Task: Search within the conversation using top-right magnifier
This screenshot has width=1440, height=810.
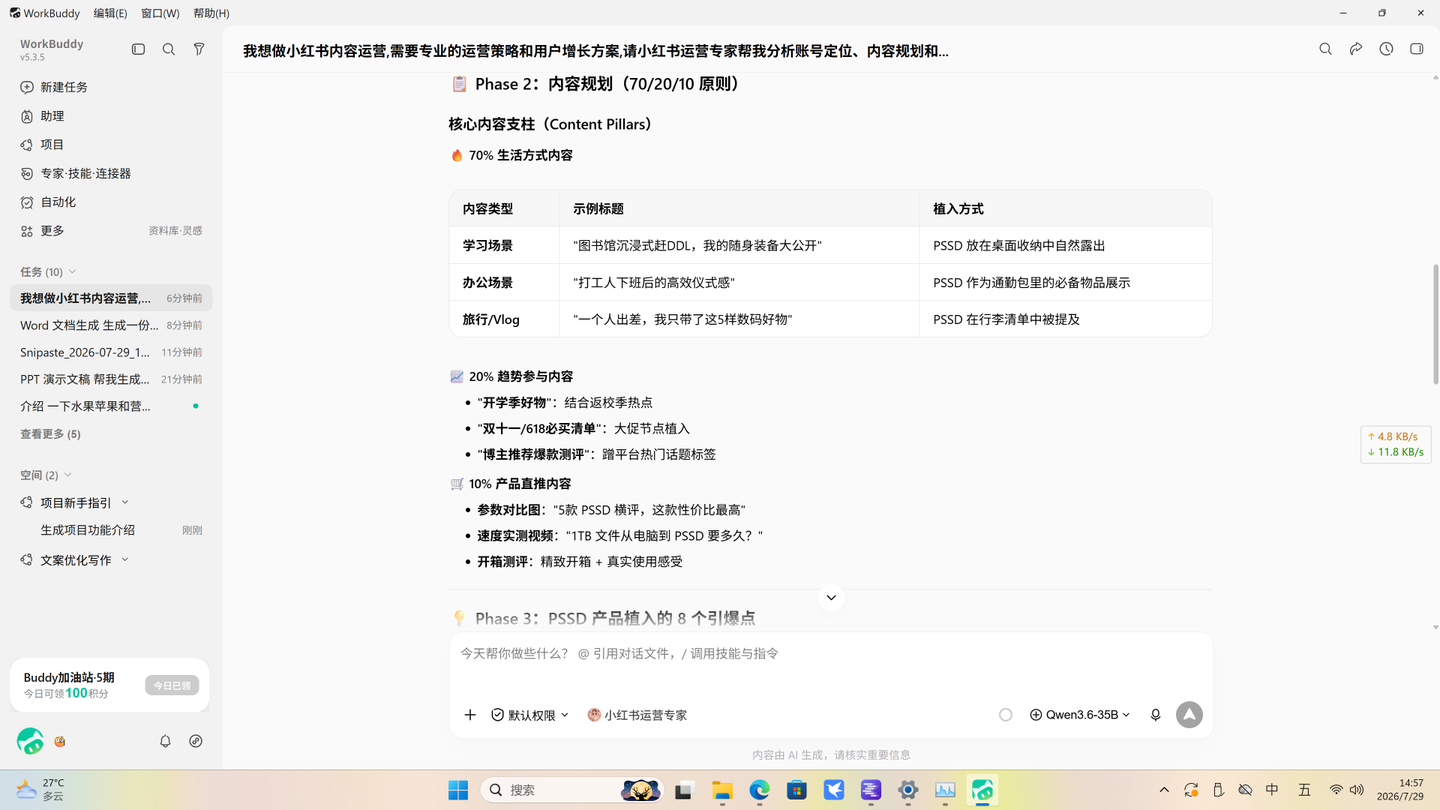Action: 1325,49
